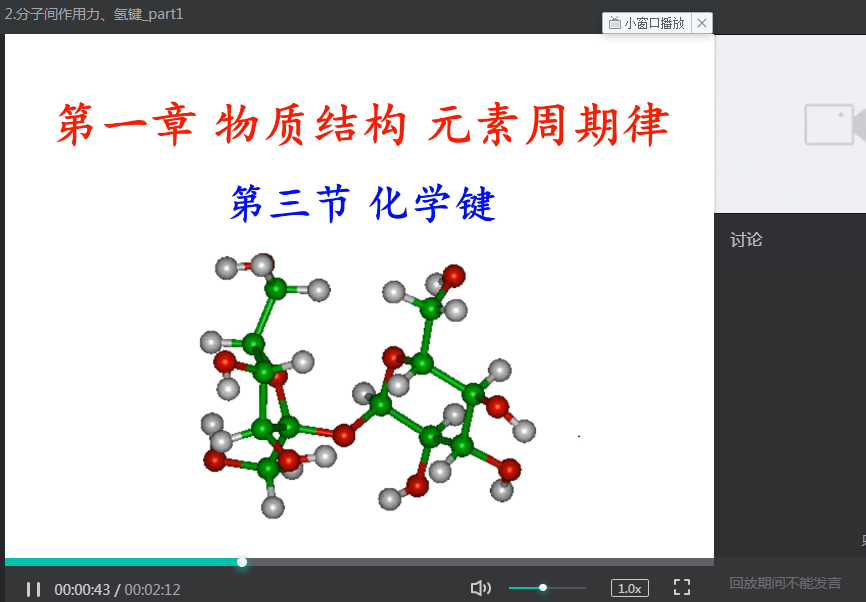Click the TV icon in small-window button
This screenshot has width=866, height=602.
tap(614, 23)
